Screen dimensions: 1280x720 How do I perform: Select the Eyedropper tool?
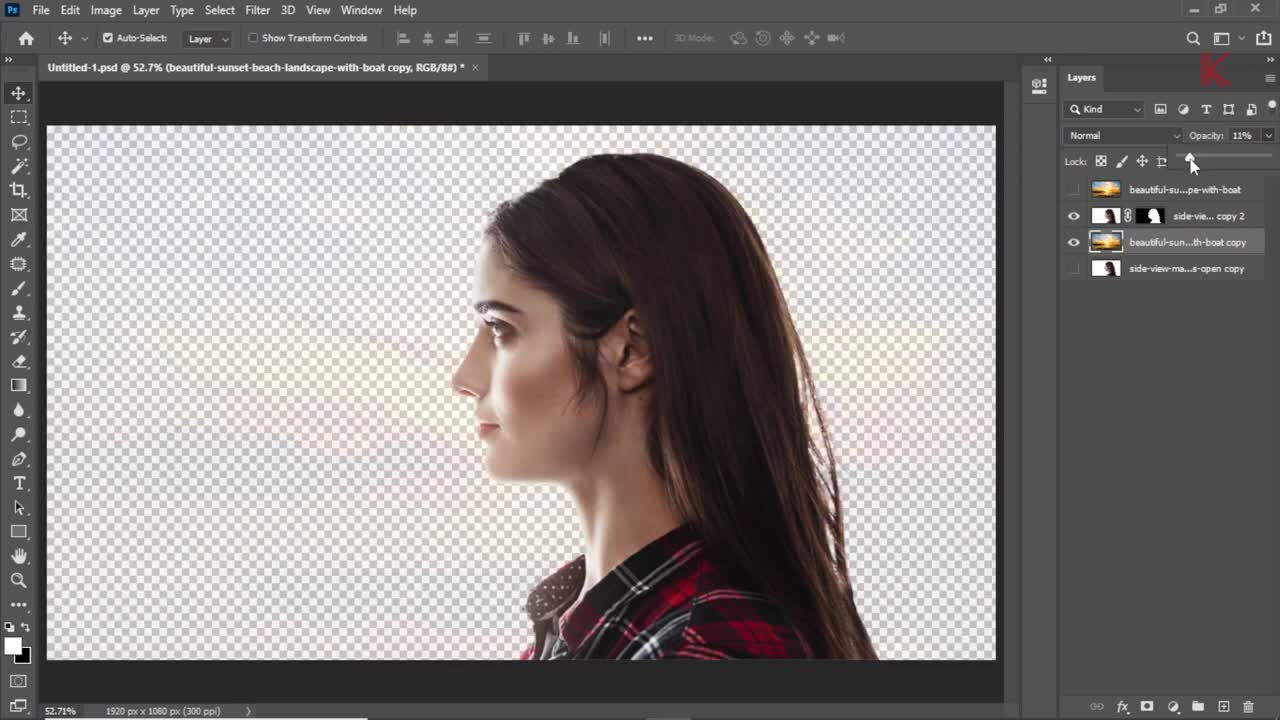19,240
